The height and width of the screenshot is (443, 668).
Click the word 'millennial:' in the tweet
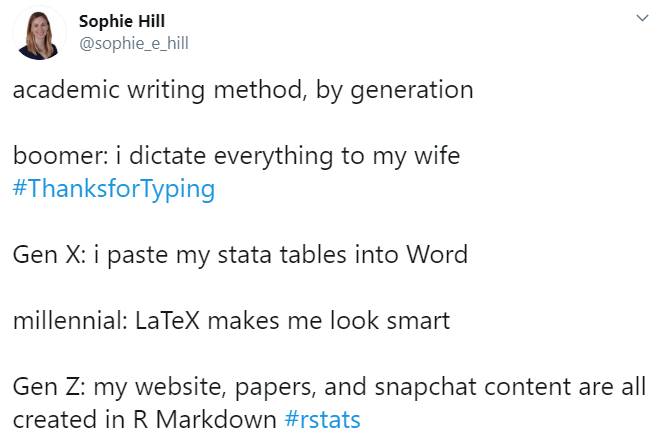[70, 321]
